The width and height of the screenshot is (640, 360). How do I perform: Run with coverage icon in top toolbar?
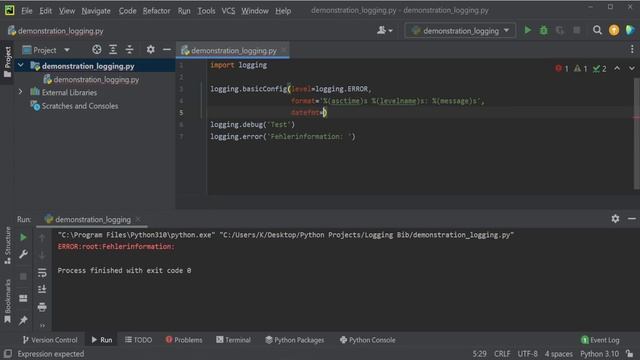point(560,30)
